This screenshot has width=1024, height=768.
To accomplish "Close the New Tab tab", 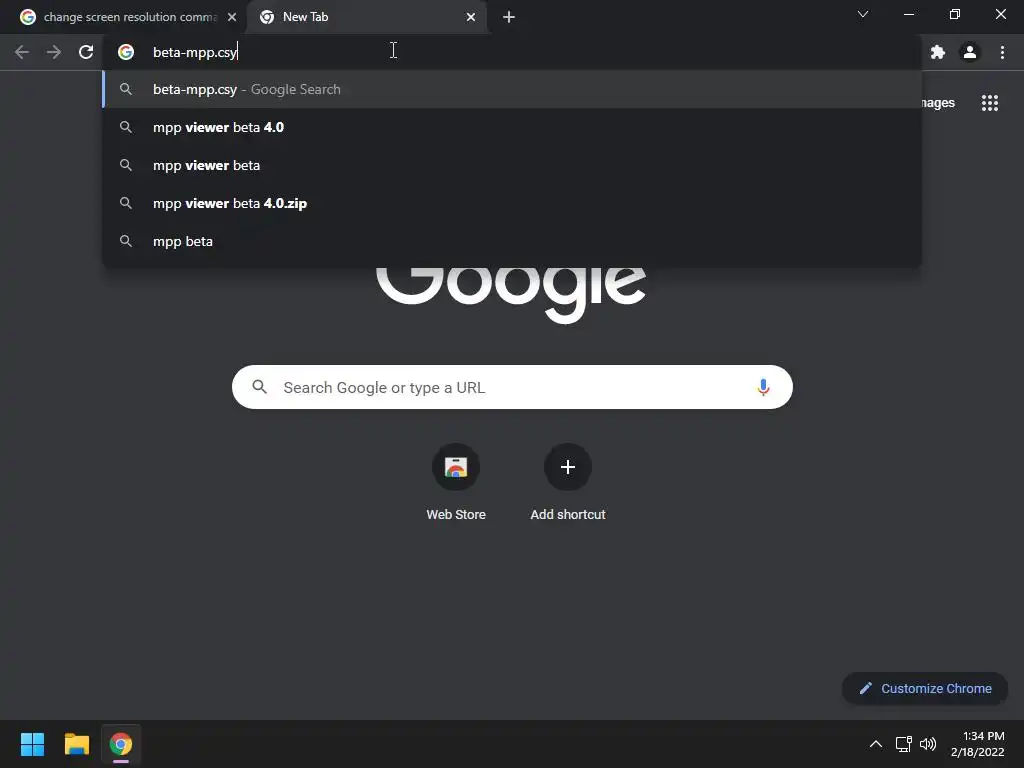I will [x=471, y=17].
